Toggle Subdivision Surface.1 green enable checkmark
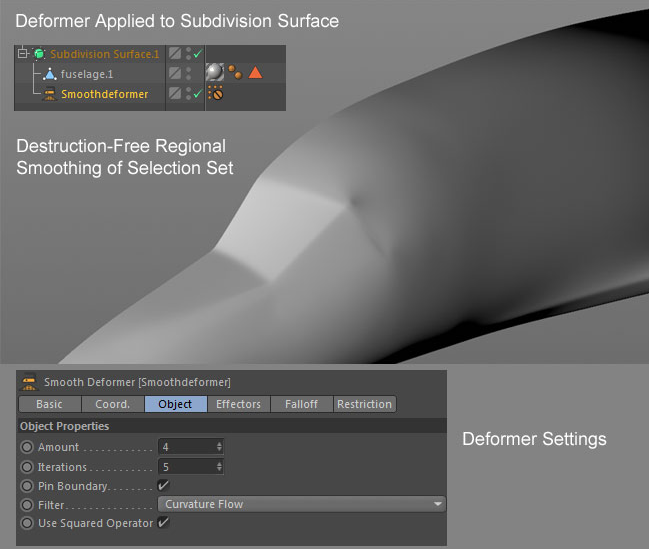Viewport: 649px width, 549px height. pos(197,54)
